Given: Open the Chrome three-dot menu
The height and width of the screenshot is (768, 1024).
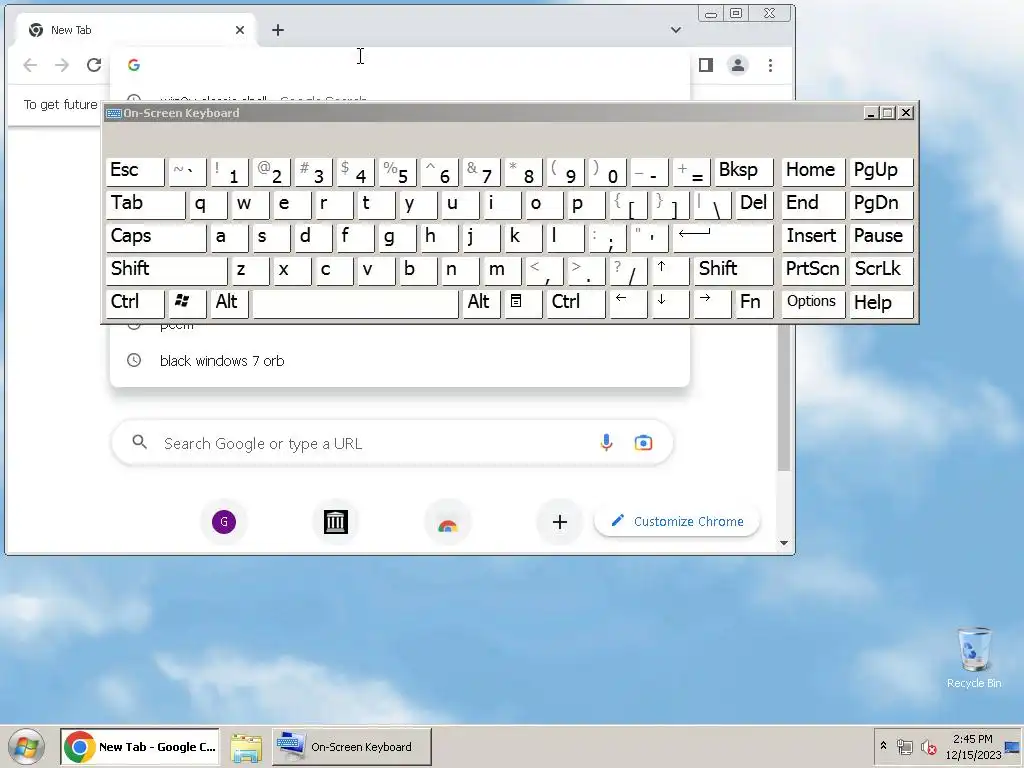Looking at the screenshot, I should click(771, 65).
